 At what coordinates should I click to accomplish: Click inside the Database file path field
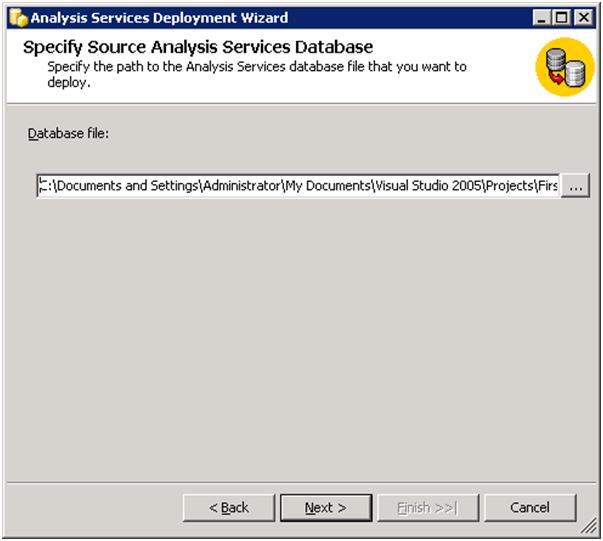[298, 186]
